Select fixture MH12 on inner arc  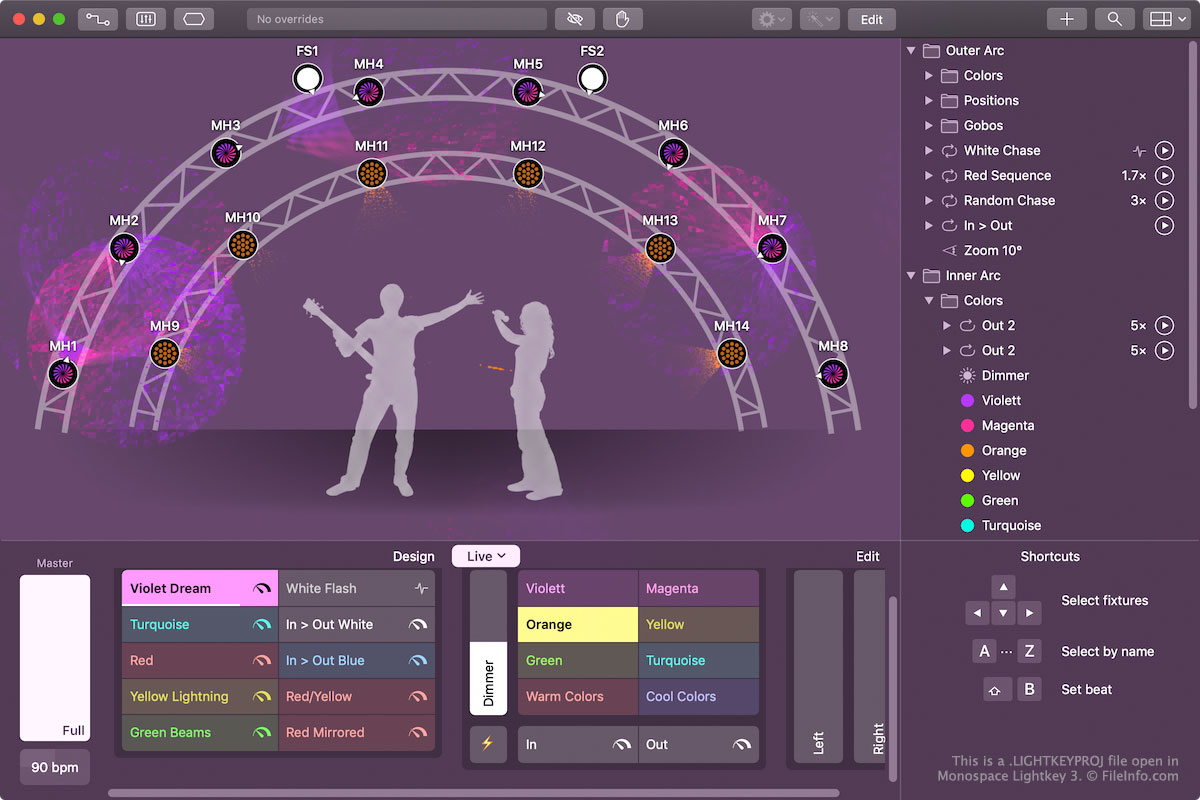(528, 174)
